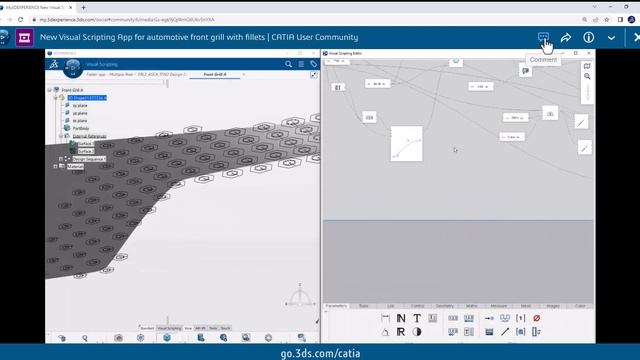Open the Control tab in Visual Scripting Editor
This screenshot has width=640, height=360.
pos(418,306)
